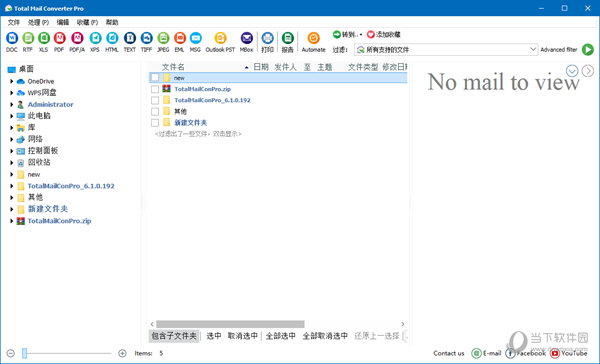This screenshot has height=364, width=600.
Task: Click 全部取消选中 to uncheck all
Action: pyautogui.click(x=325, y=336)
